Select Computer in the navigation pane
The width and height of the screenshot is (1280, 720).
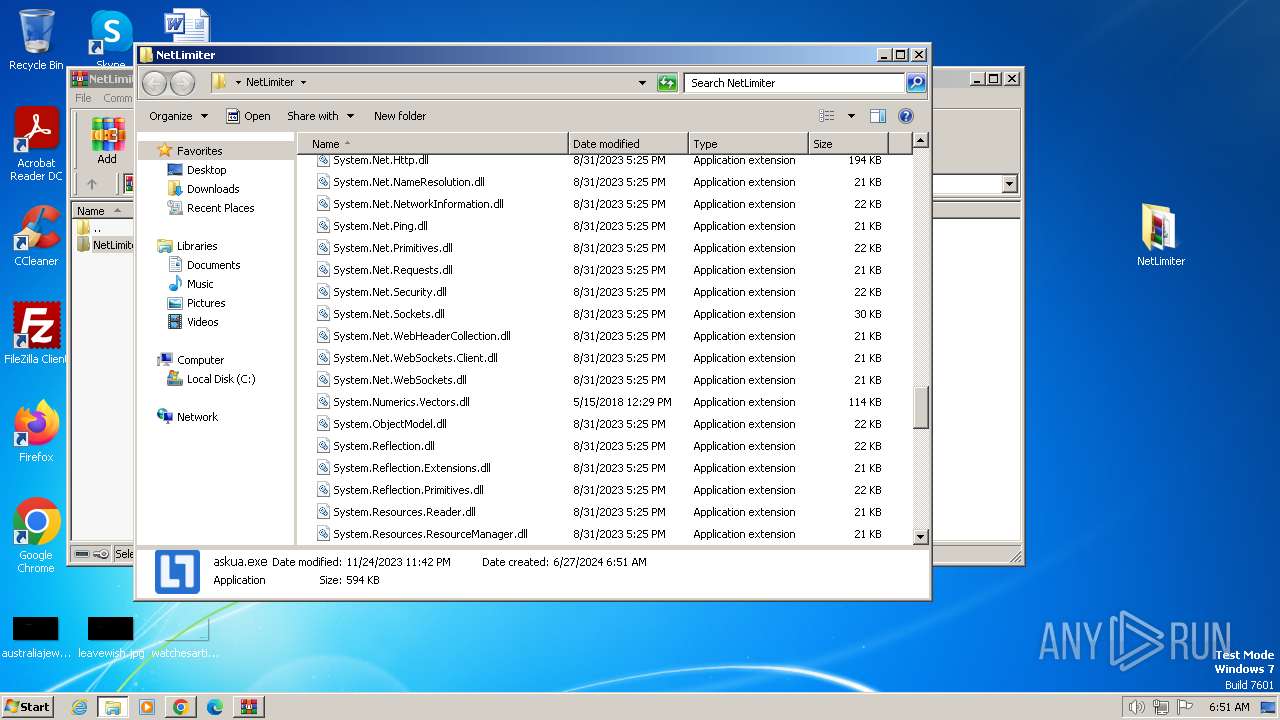(x=200, y=360)
